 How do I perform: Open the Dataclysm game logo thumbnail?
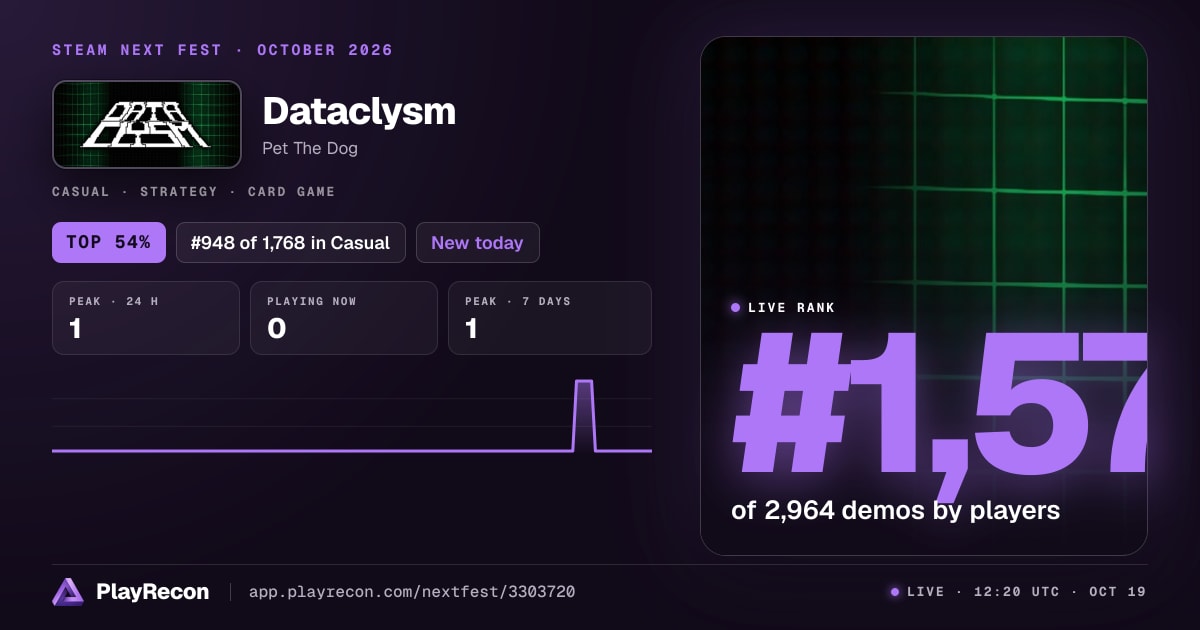coord(147,125)
